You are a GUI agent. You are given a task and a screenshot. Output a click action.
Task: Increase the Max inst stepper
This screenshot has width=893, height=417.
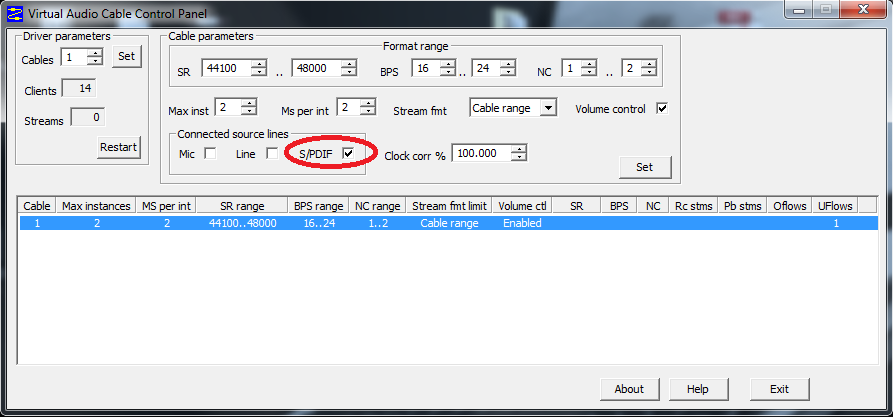tap(249, 103)
